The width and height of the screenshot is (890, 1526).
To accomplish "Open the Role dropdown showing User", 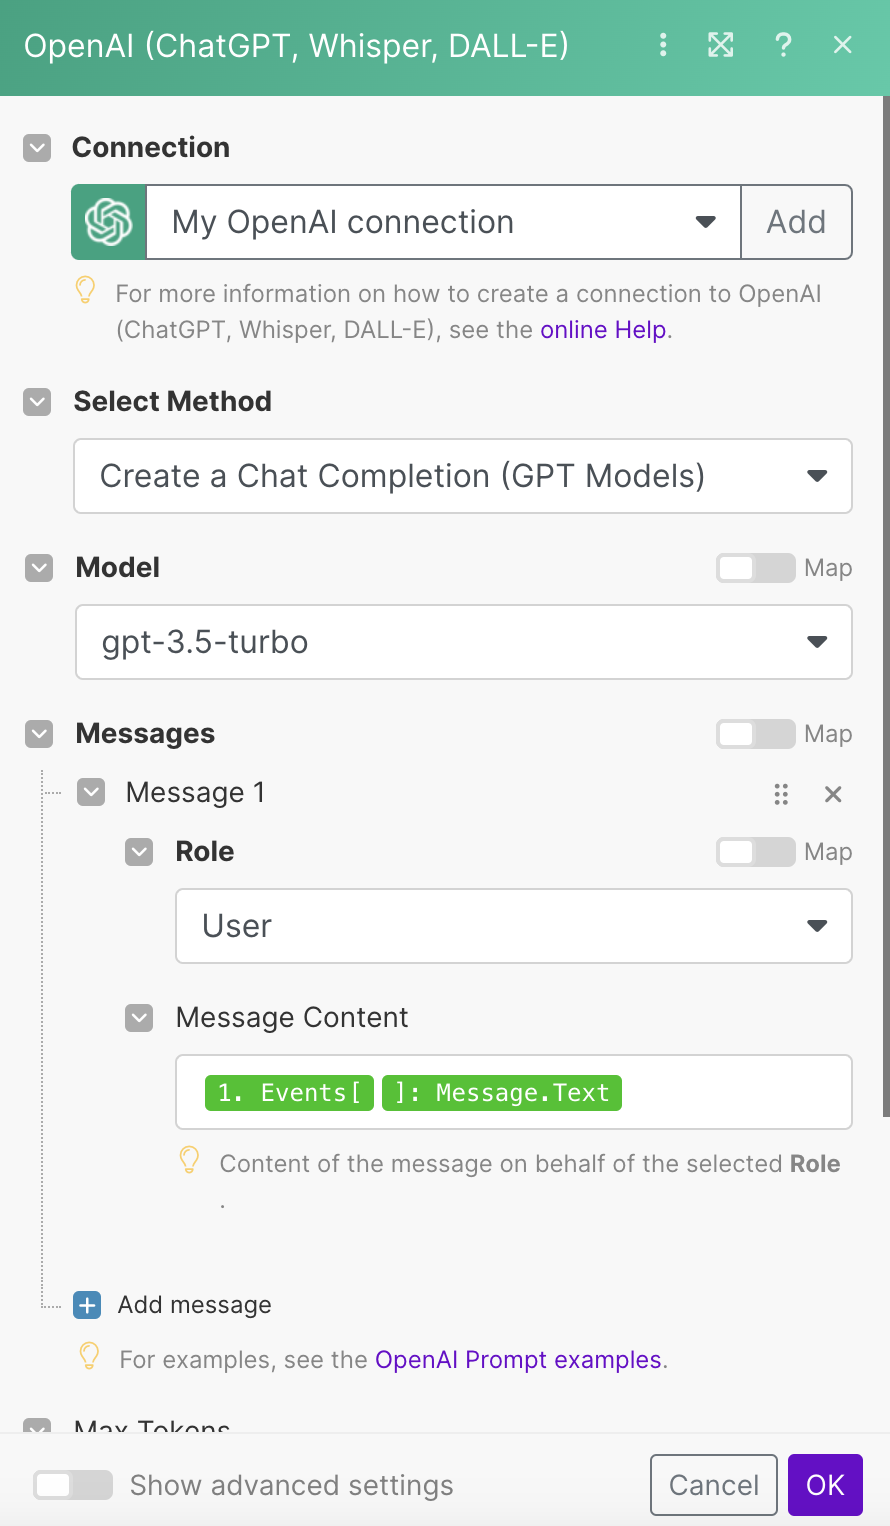I will [x=514, y=926].
